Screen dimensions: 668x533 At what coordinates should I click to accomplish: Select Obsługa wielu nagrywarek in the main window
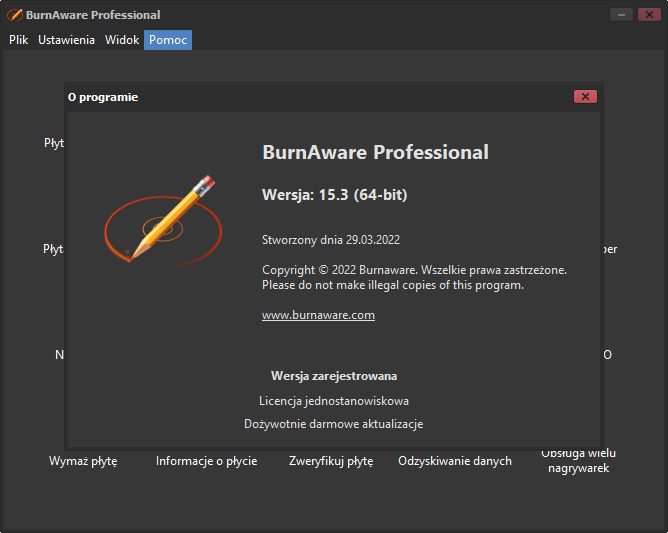[579, 461]
